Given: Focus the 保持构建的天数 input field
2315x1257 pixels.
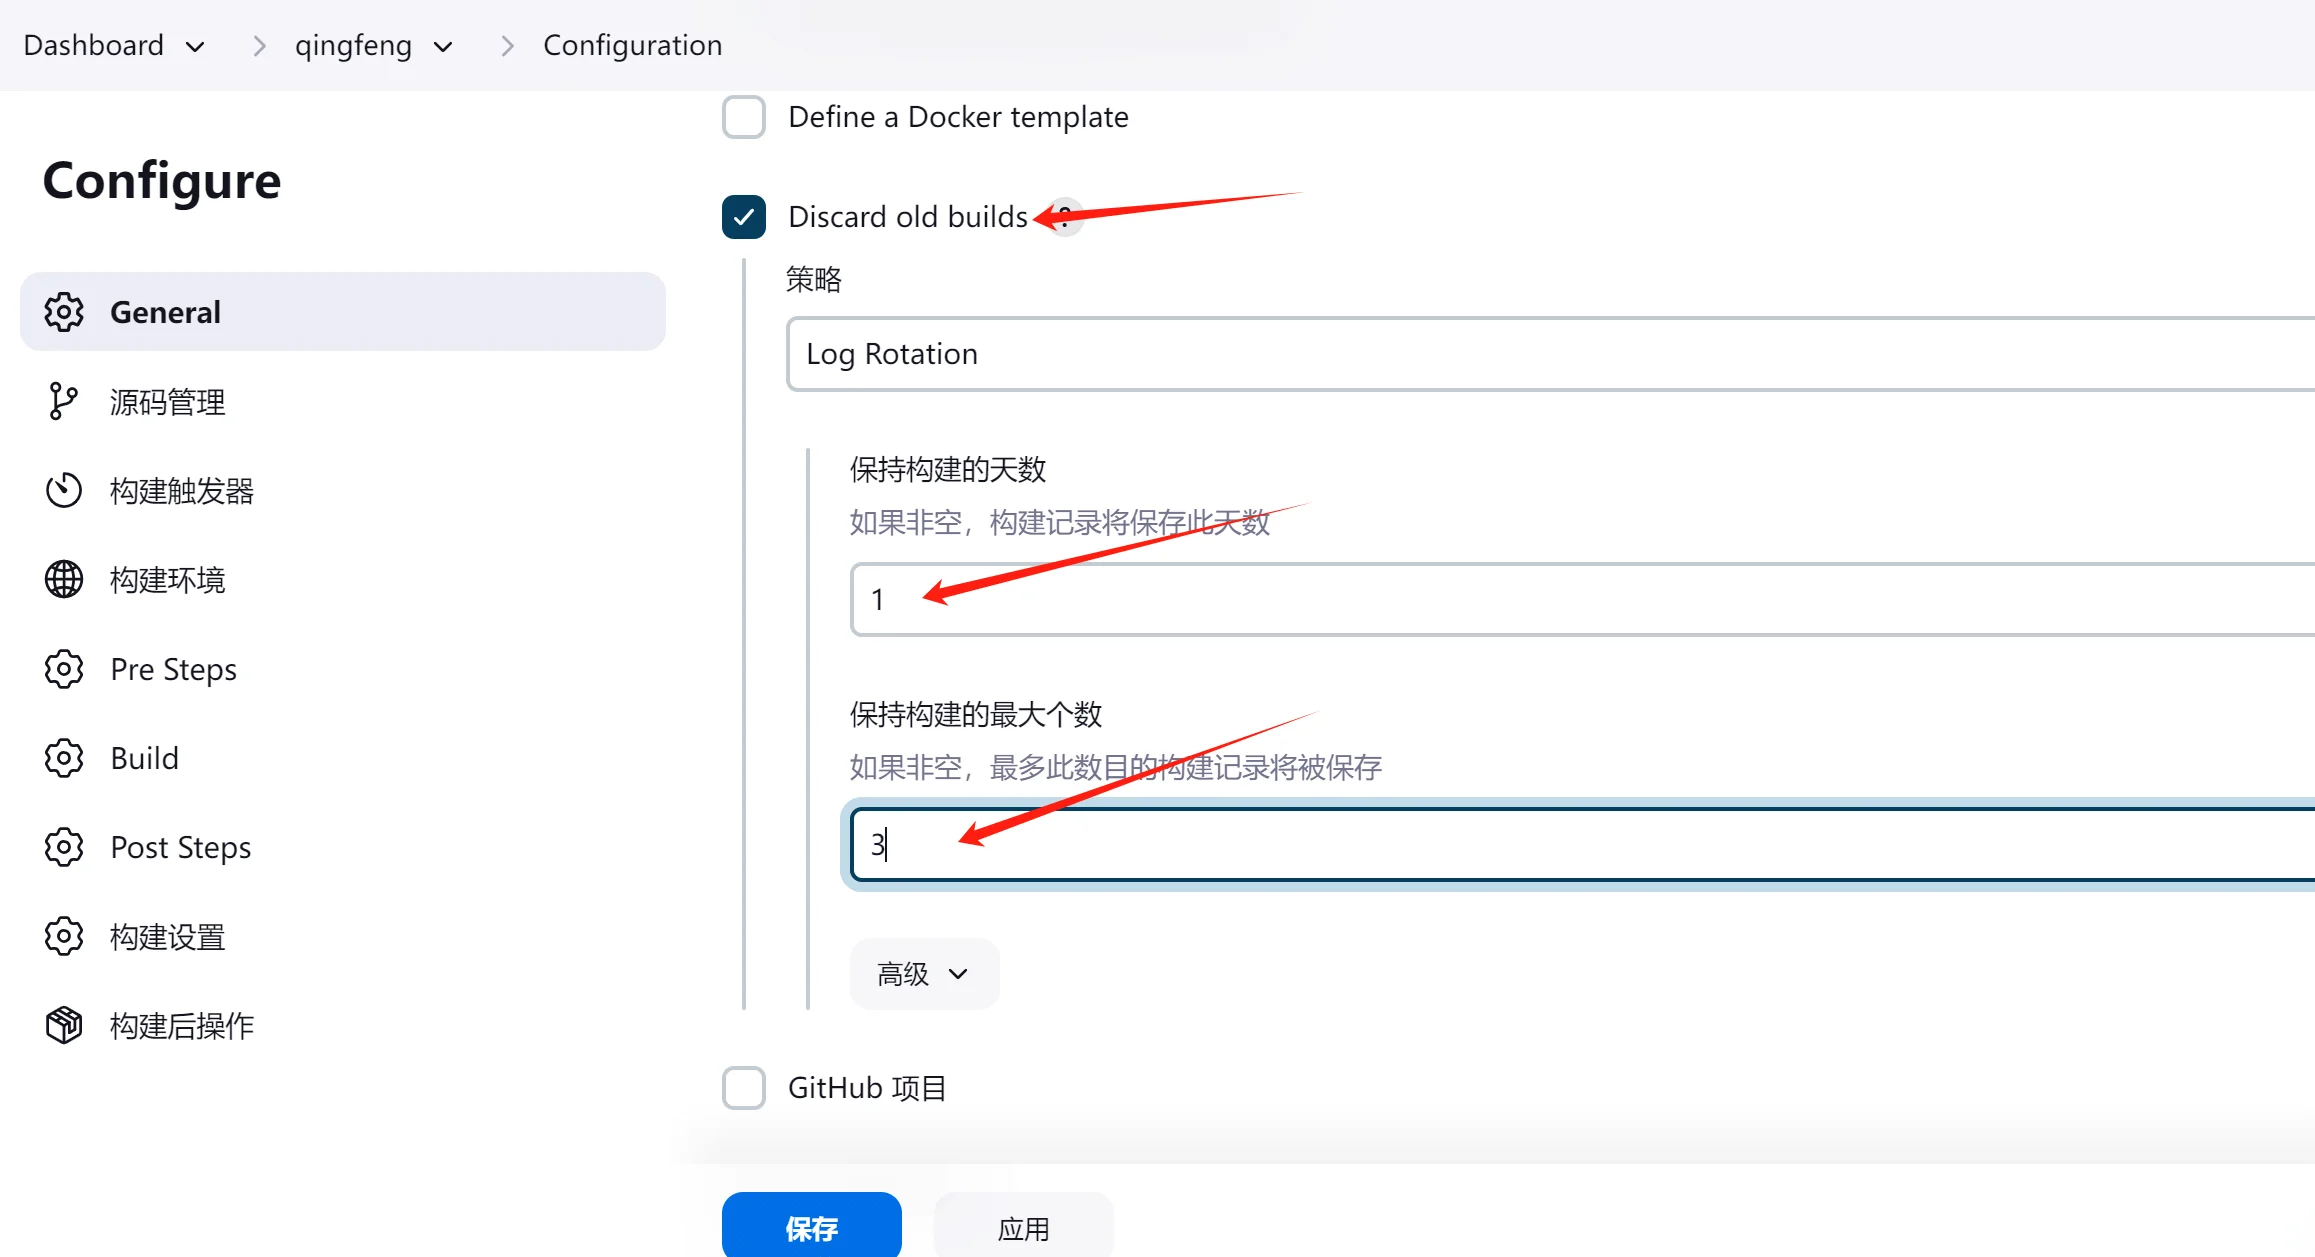Looking at the screenshot, I should 1582,599.
